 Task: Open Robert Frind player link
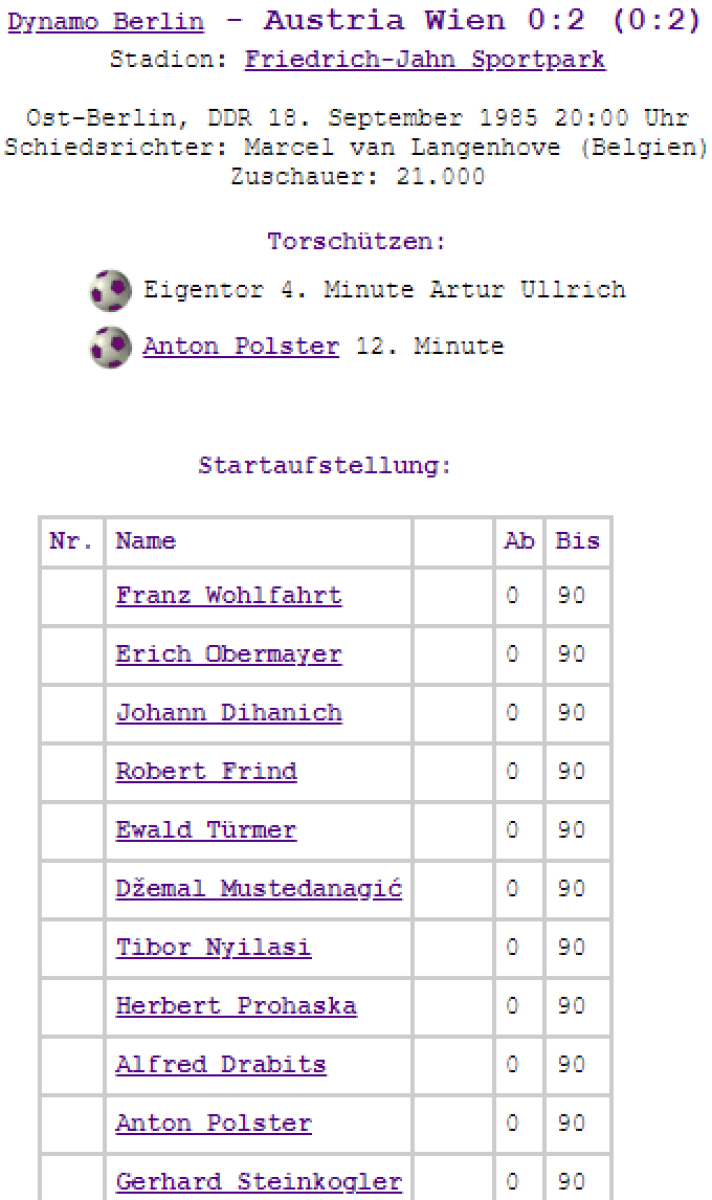[x=206, y=772]
